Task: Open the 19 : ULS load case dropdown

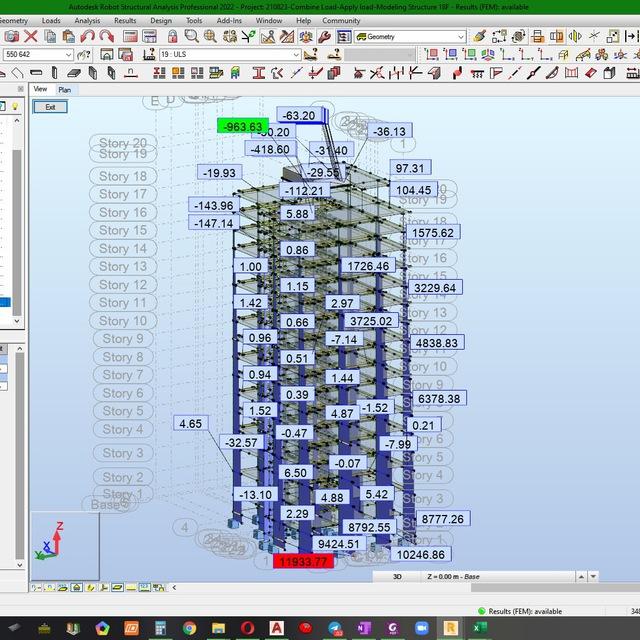Action: tap(231, 54)
